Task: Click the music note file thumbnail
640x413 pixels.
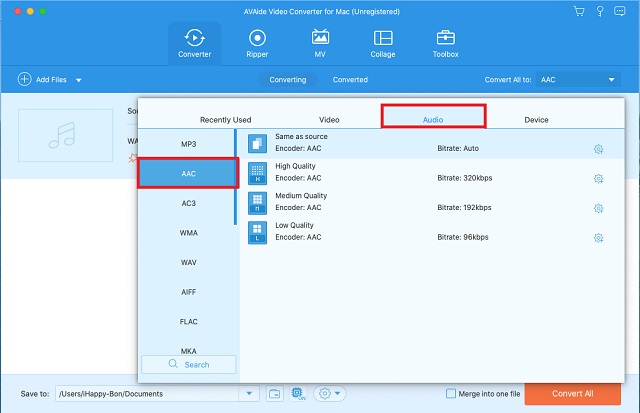Action: pos(65,135)
